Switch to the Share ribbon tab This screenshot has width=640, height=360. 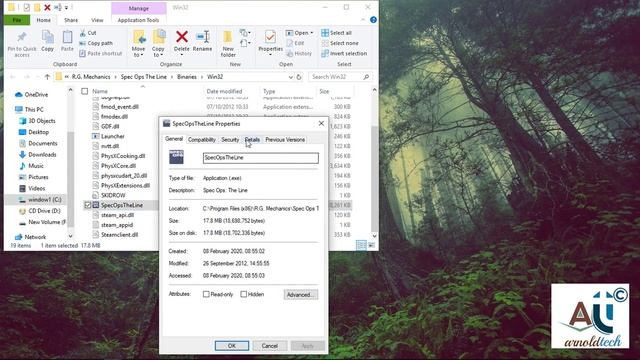click(71, 20)
